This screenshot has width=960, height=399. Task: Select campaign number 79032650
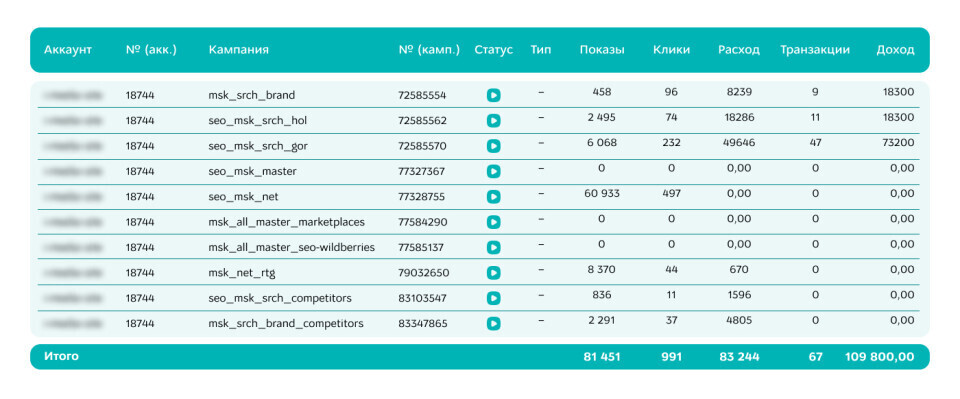(x=423, y=273)
